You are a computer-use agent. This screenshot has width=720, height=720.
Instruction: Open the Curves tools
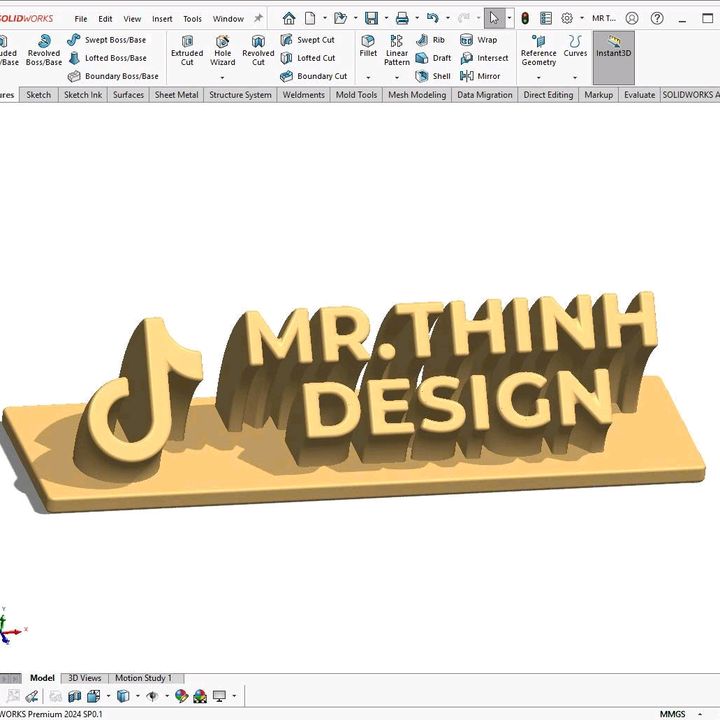[x=575, y=46]
